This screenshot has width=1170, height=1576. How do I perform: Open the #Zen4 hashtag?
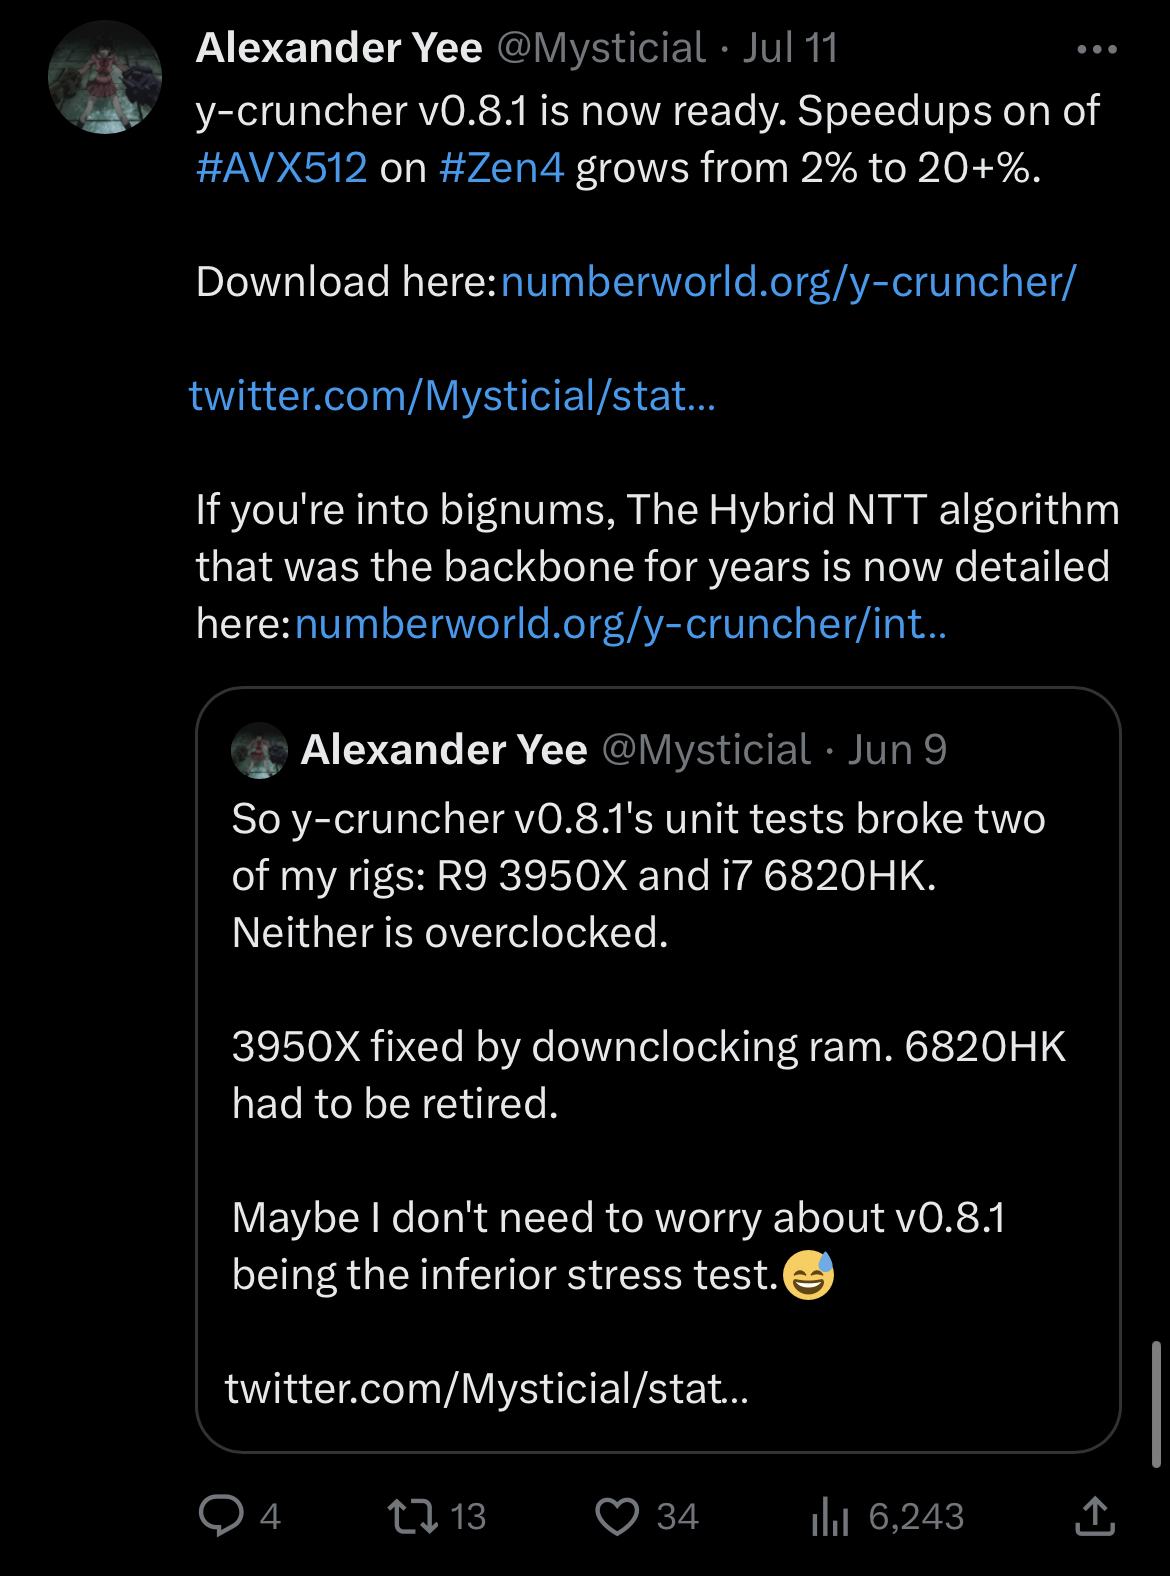502,168
